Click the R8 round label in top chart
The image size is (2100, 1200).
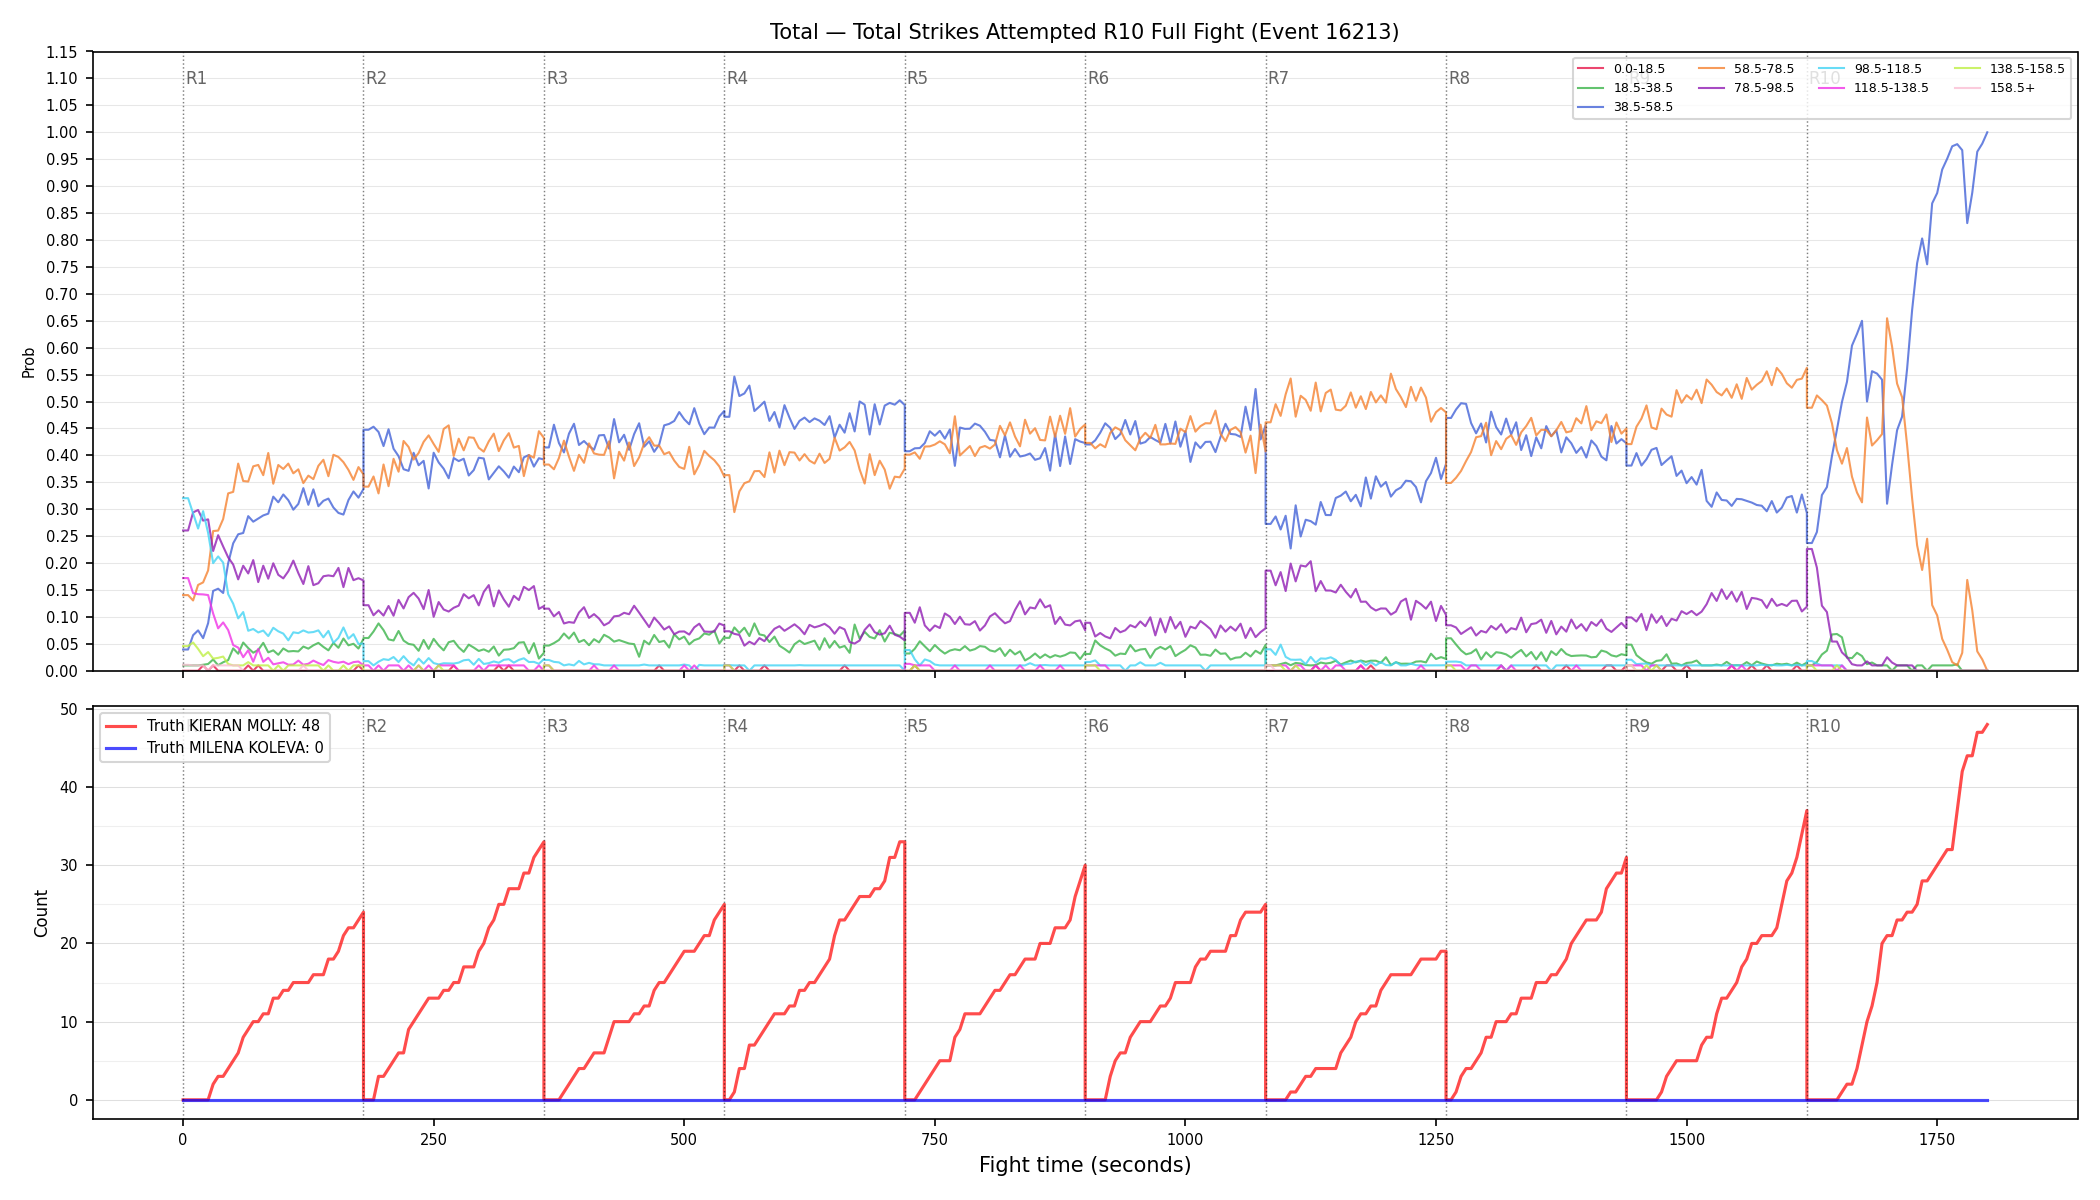click(1459, 78)
